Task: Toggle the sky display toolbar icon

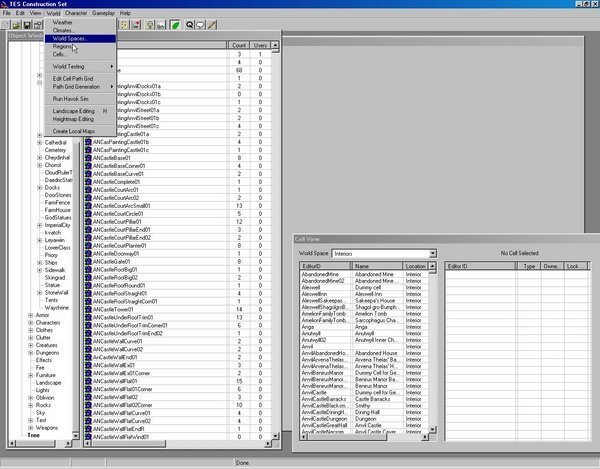Action: (x=161, y=25)
